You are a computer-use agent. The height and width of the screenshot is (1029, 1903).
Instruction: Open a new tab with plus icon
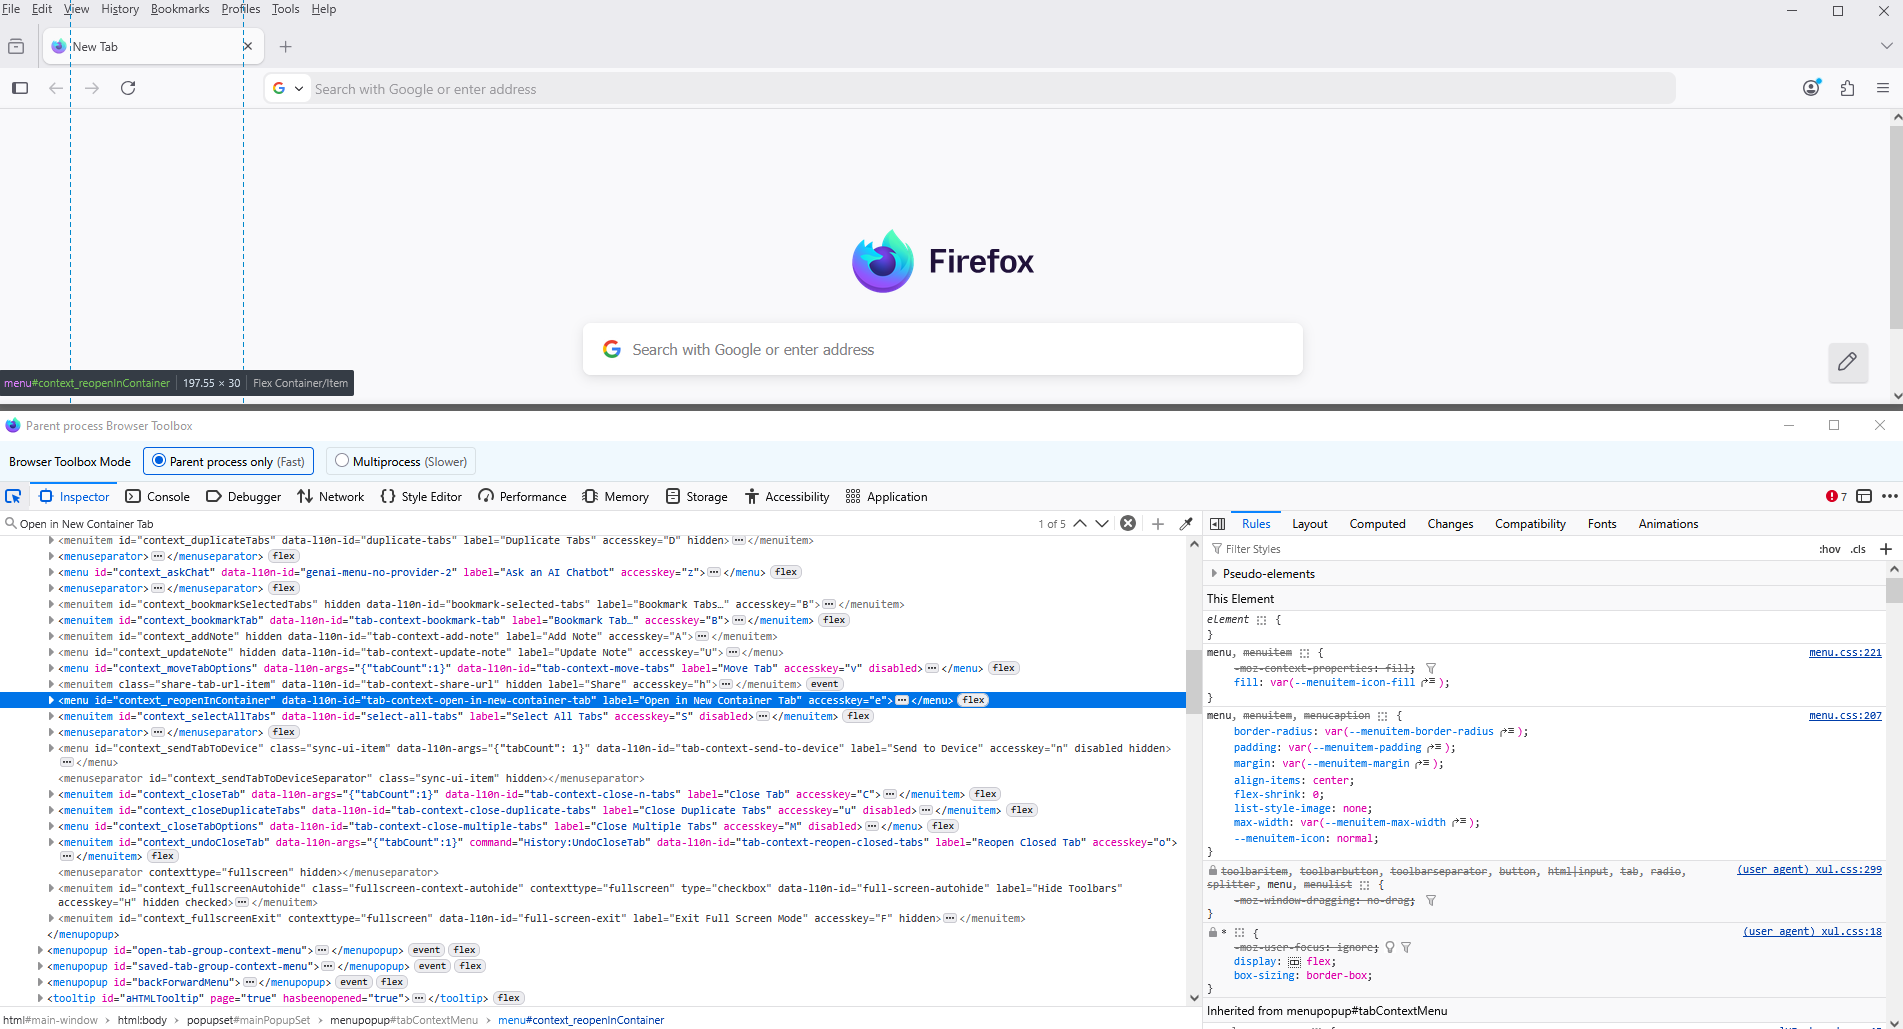click(286, 46)
